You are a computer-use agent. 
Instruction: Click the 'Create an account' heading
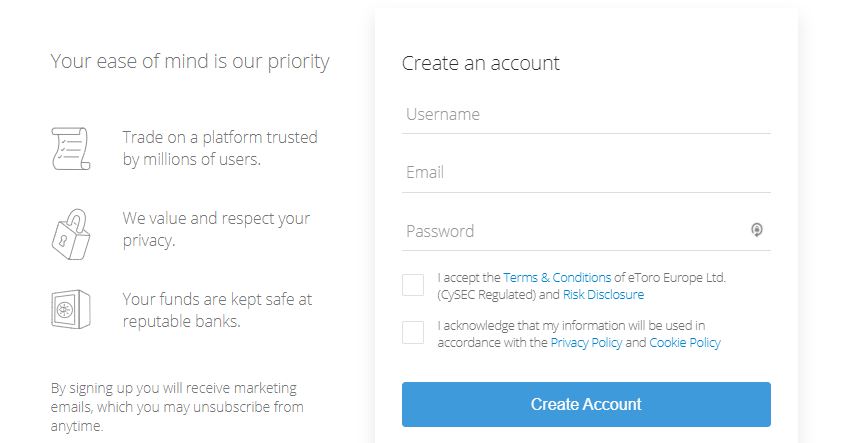[x=480, y=63]
